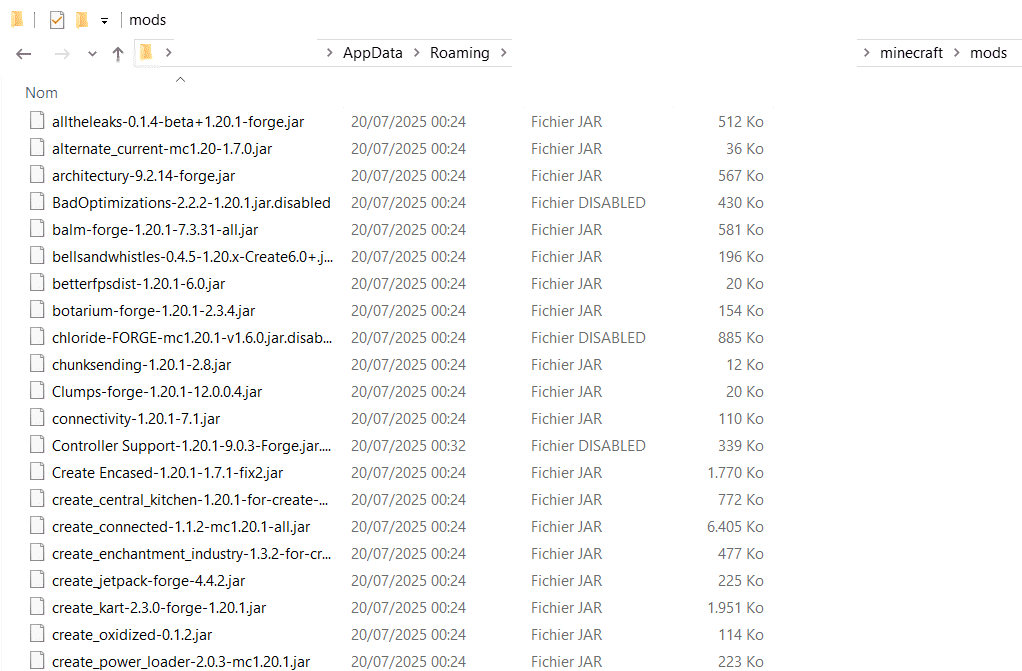The width and height of the screenshot is (1022, 671).
Task: Click file icon of chloride-FORGE disabled file
Action: coord(37,336)
